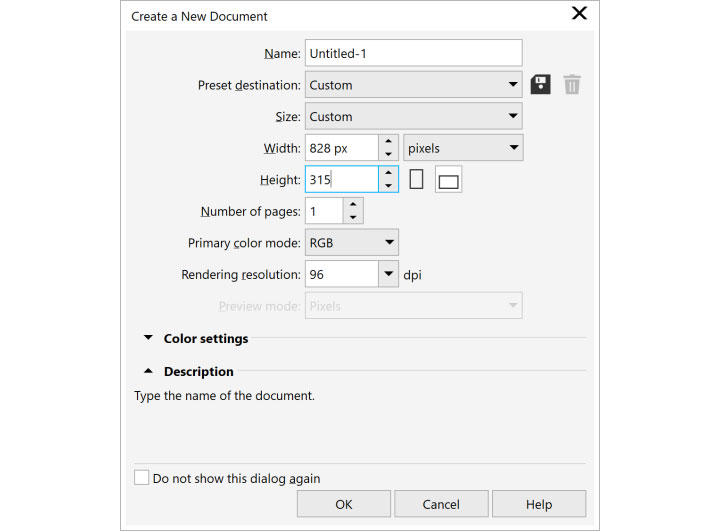Collapse the Description section
The height and width of the screenshot is (531, 720).
[149, 371]
